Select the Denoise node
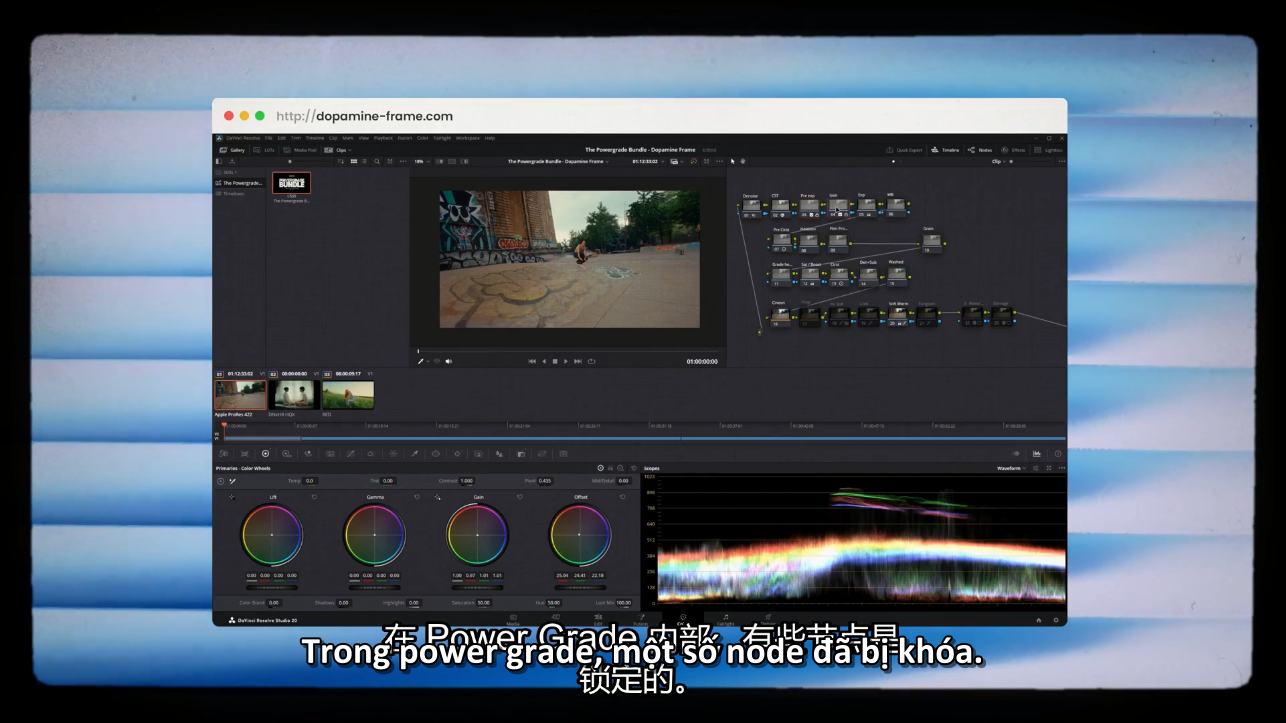This screenshot has height=723, width=1286. [x=750, y=207]
